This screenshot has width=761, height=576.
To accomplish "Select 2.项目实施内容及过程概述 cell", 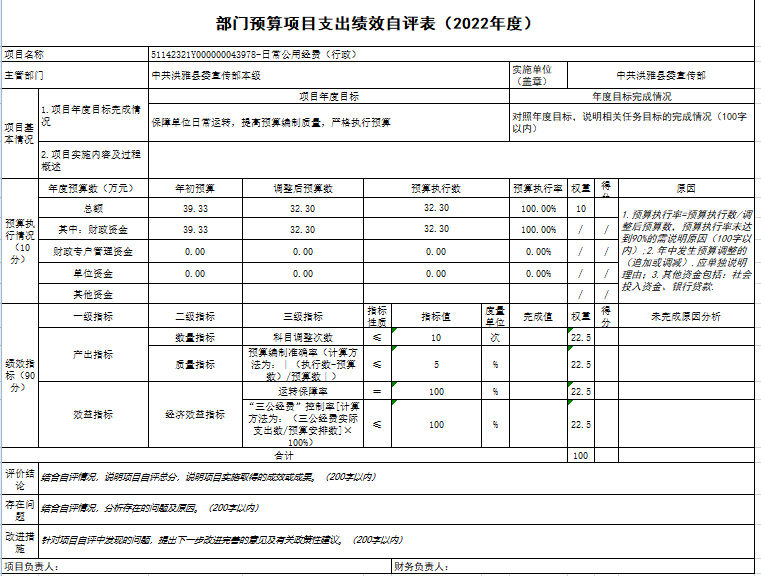I will coord(94,160).
